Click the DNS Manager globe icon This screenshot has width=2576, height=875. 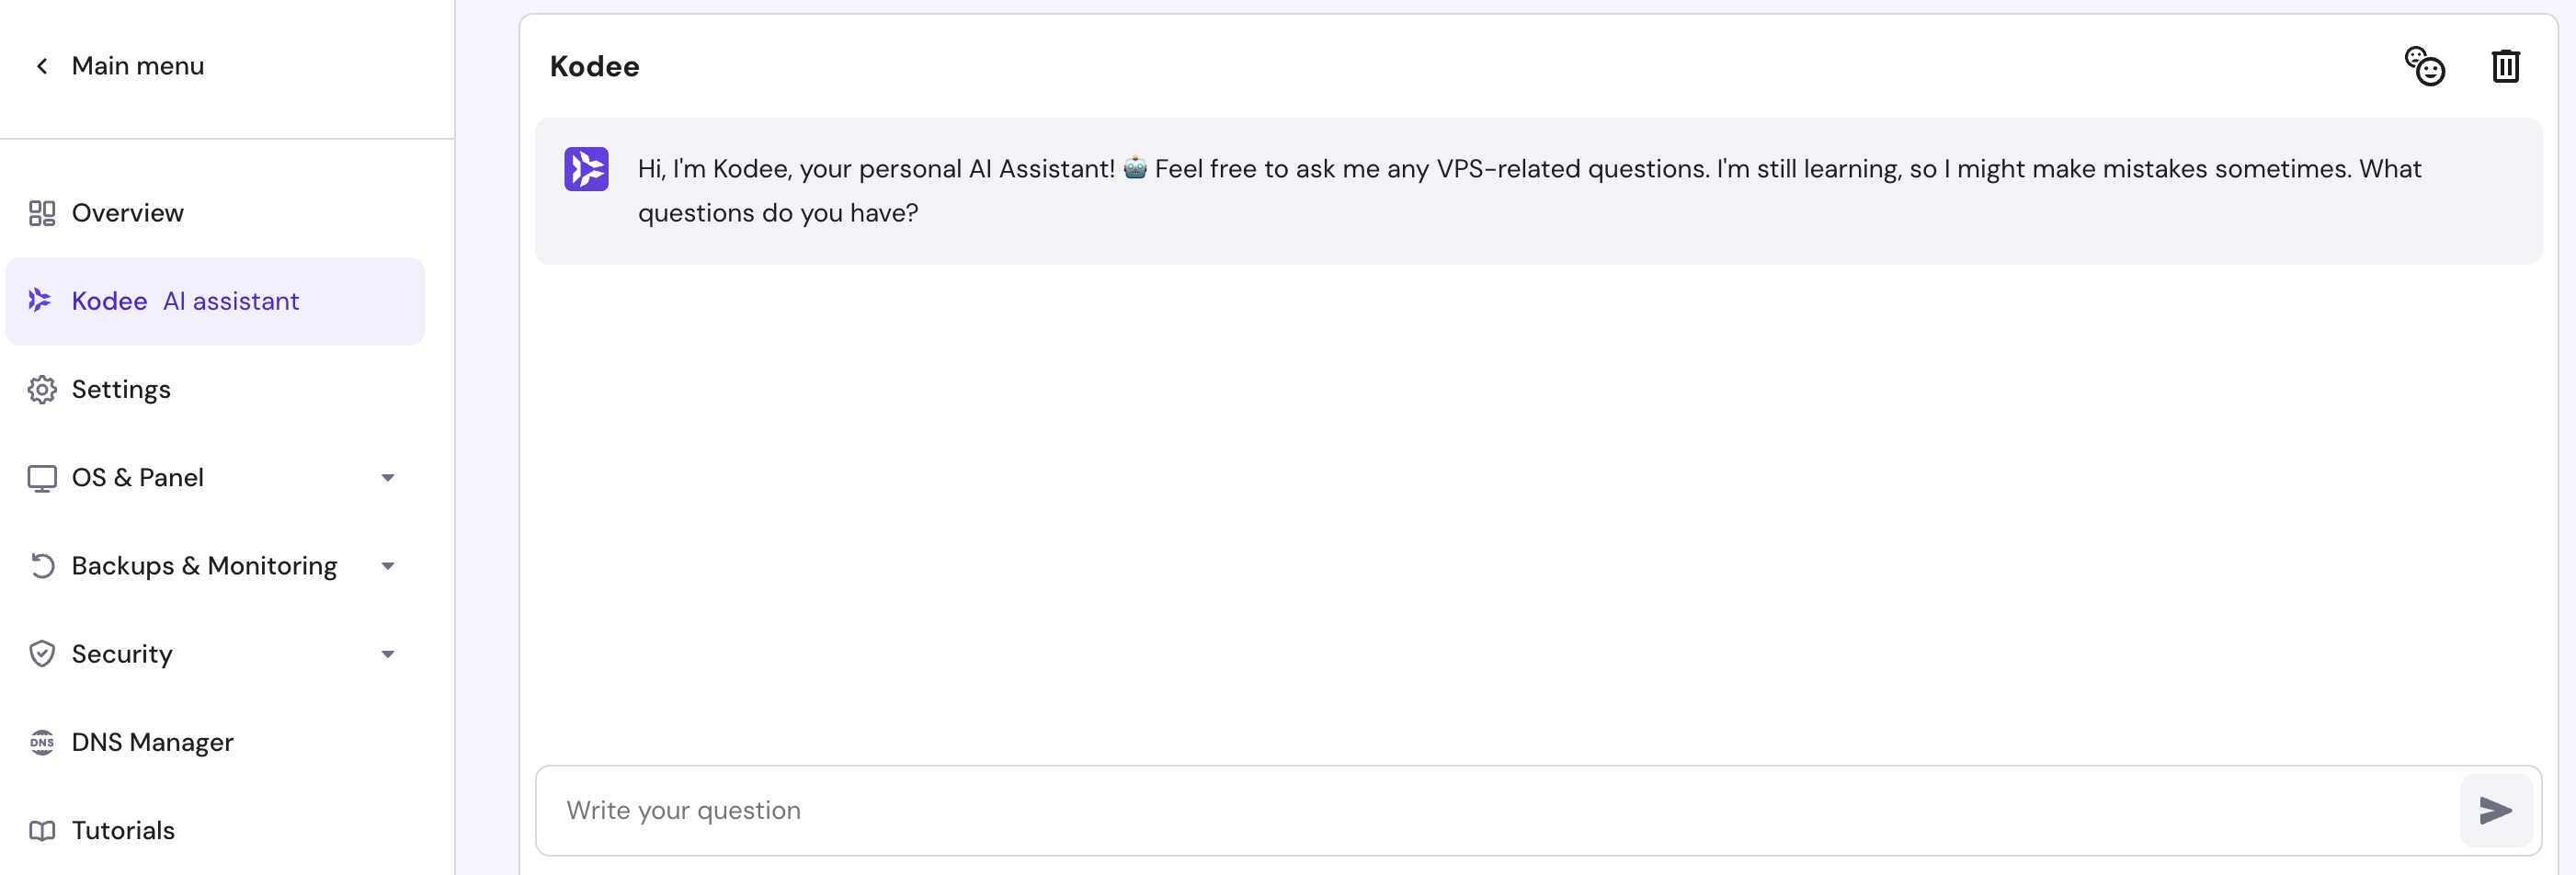(x=42, y=742)
